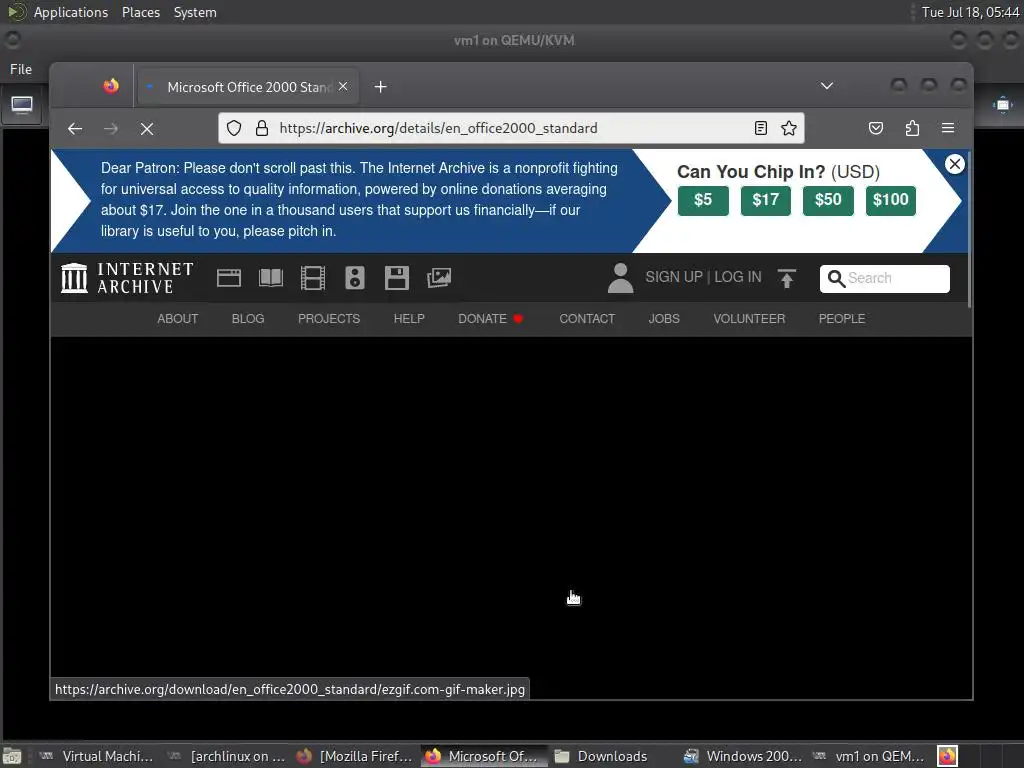Open the Firefox extensions puzzle icon

point(912,128)
